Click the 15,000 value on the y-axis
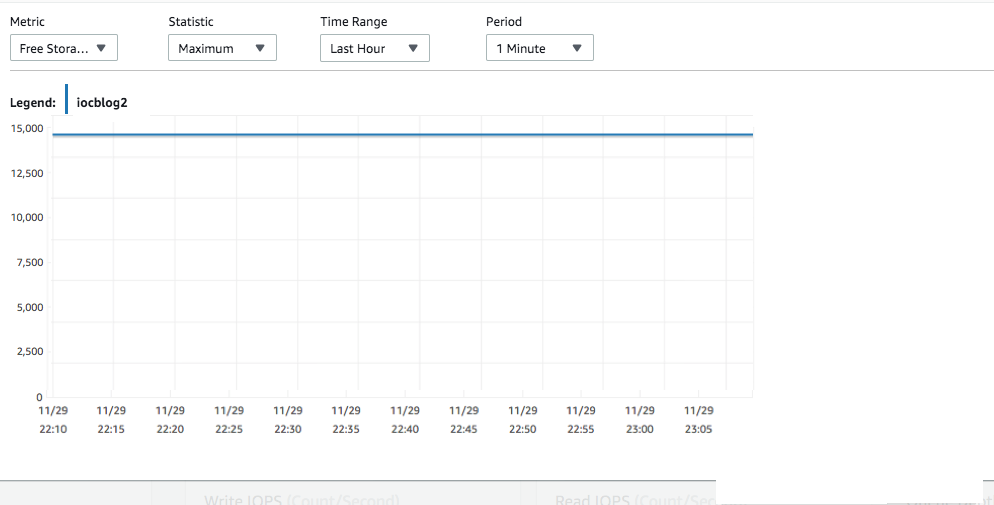Image resolution: width=994 pixels, height=505 pixels. click(x=27, y=129)
